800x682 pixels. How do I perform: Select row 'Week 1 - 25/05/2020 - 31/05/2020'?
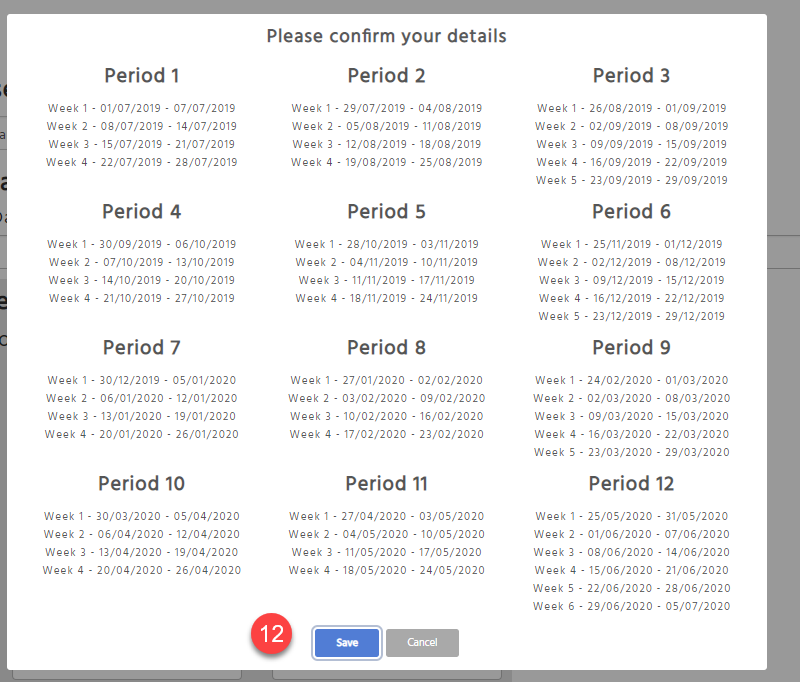click(631, 516)
